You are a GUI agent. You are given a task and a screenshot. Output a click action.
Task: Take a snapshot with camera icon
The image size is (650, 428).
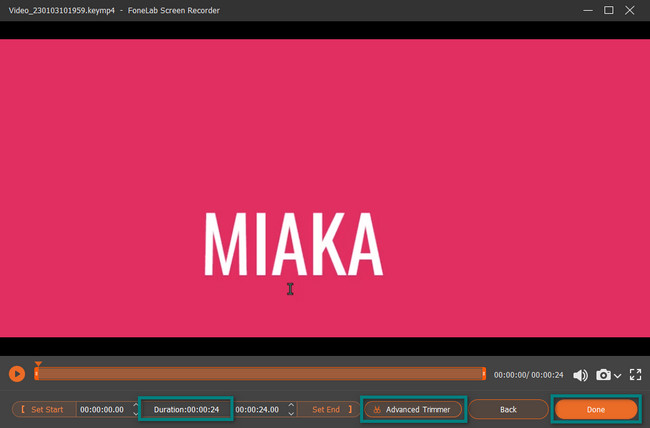pos(603,374)
